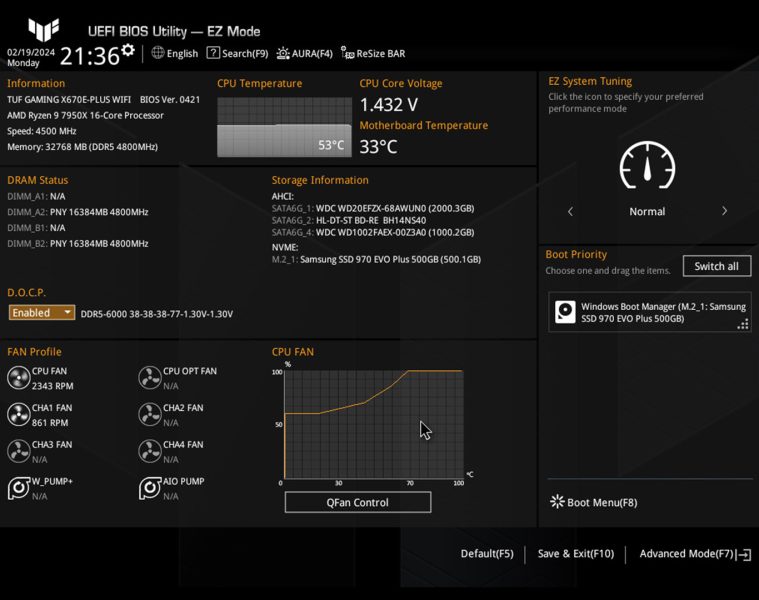Image resolution: width=759 pixels, height=600 pixels.
Task: Click the Boot Menu starburst icon
Action: click(x=557, y=502)
